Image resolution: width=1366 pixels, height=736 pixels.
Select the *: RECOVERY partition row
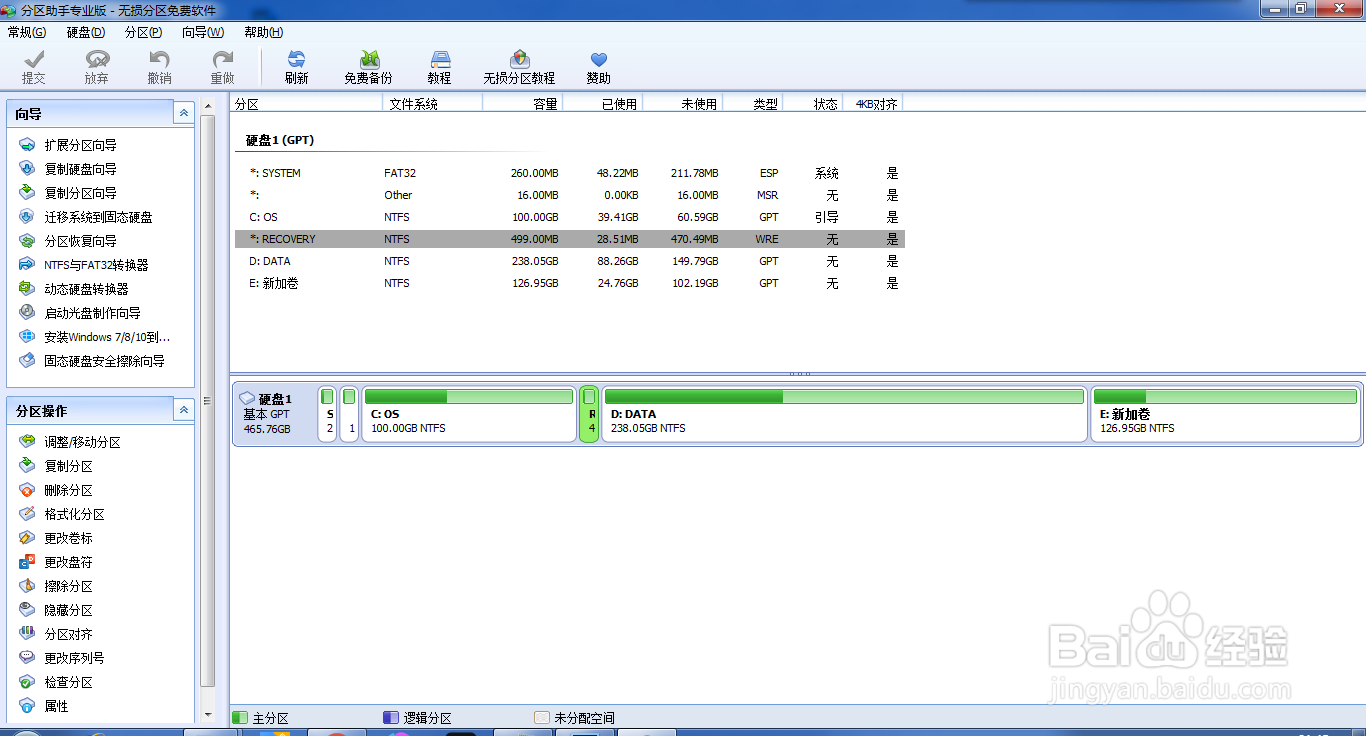pyautogui.click(x=570, y=239)
